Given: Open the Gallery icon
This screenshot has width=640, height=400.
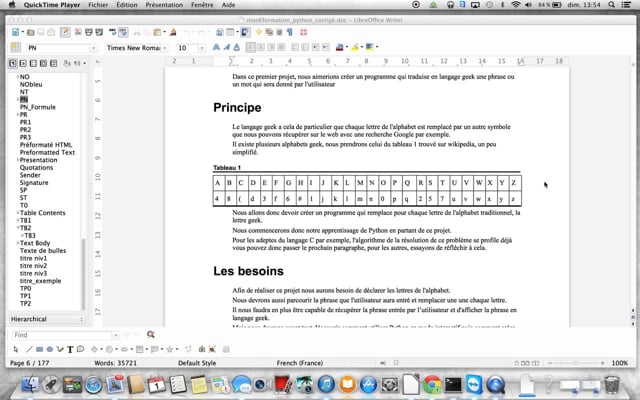Looking at the screenshot, I should click(269, 32).
